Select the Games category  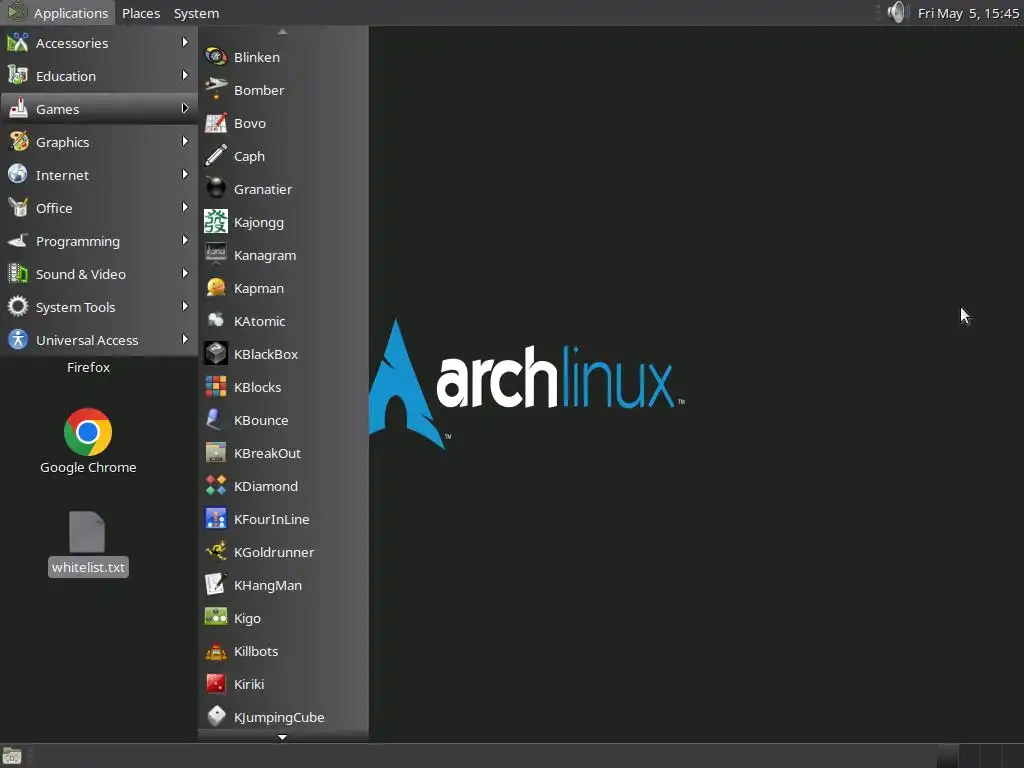(x=99, y=109)
